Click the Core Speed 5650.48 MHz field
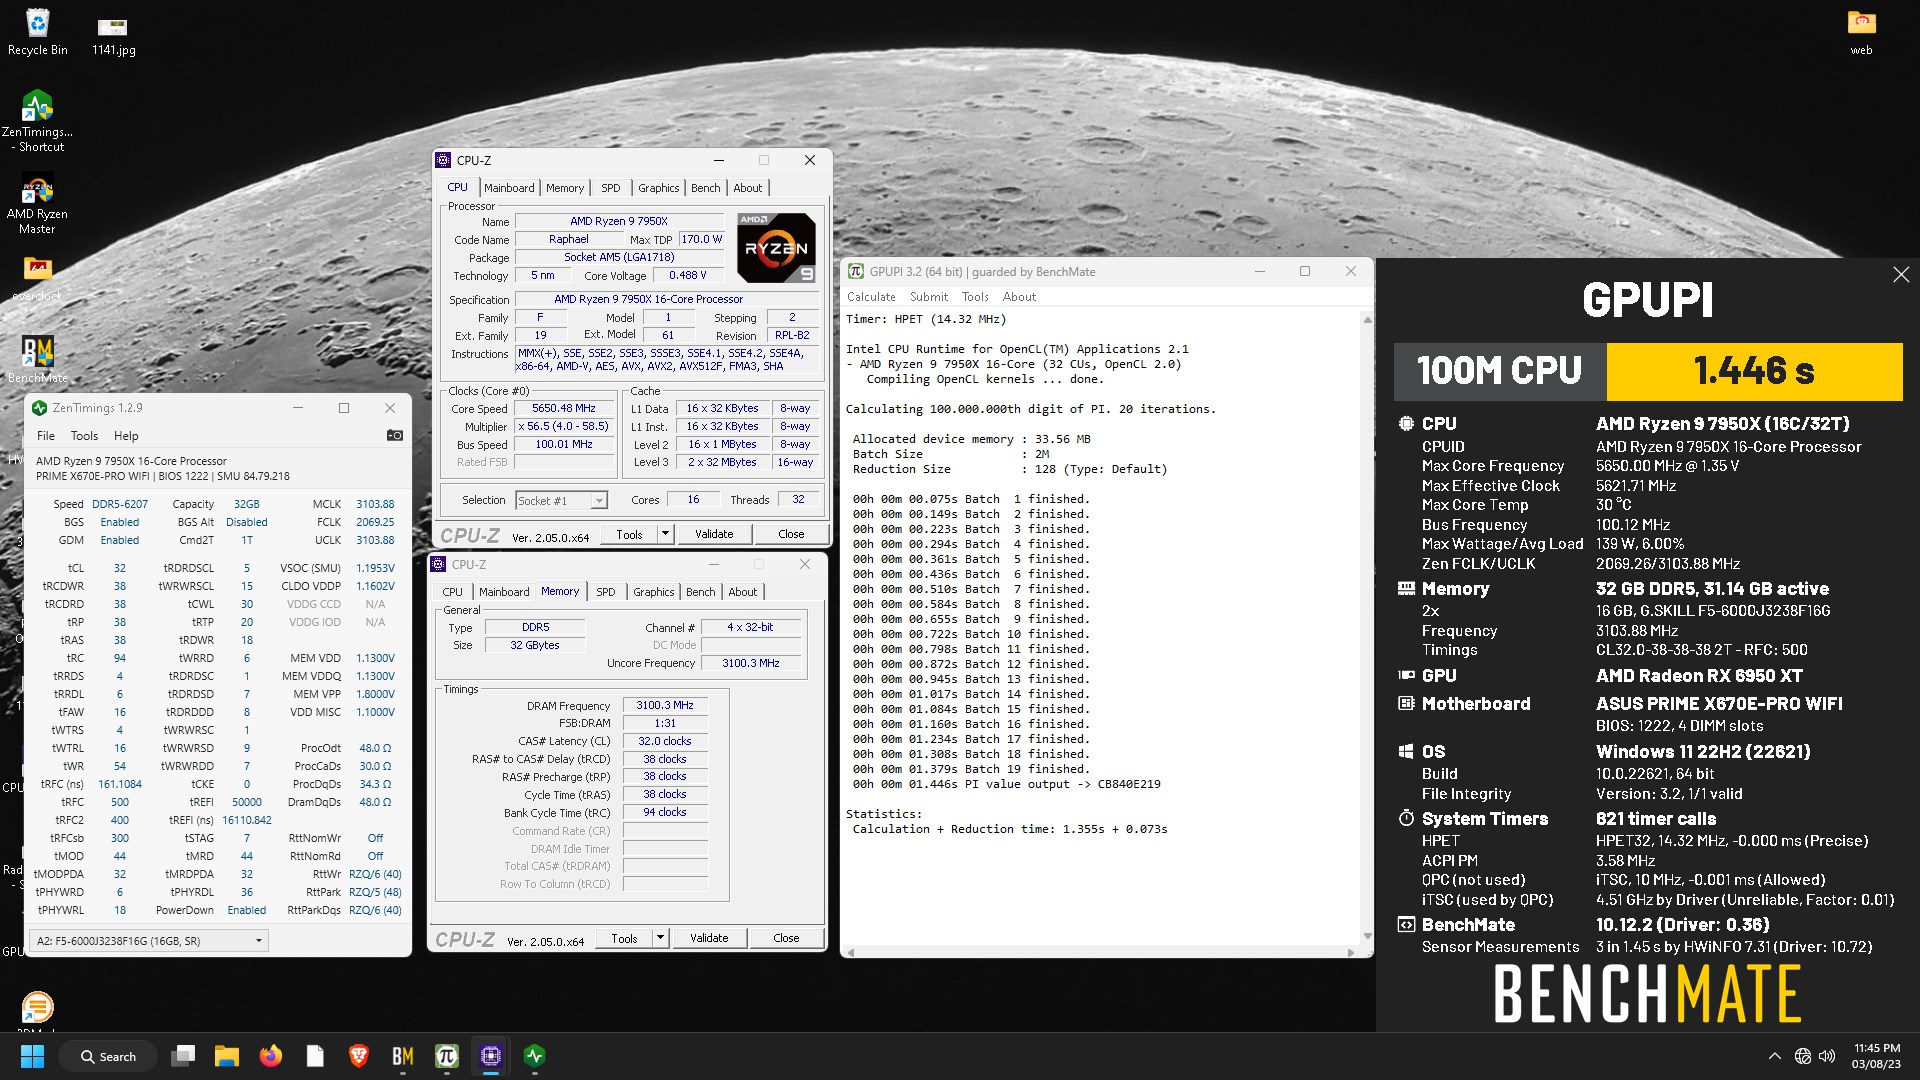Viewport: 1920px width, 1080px height. pos(564,408)
